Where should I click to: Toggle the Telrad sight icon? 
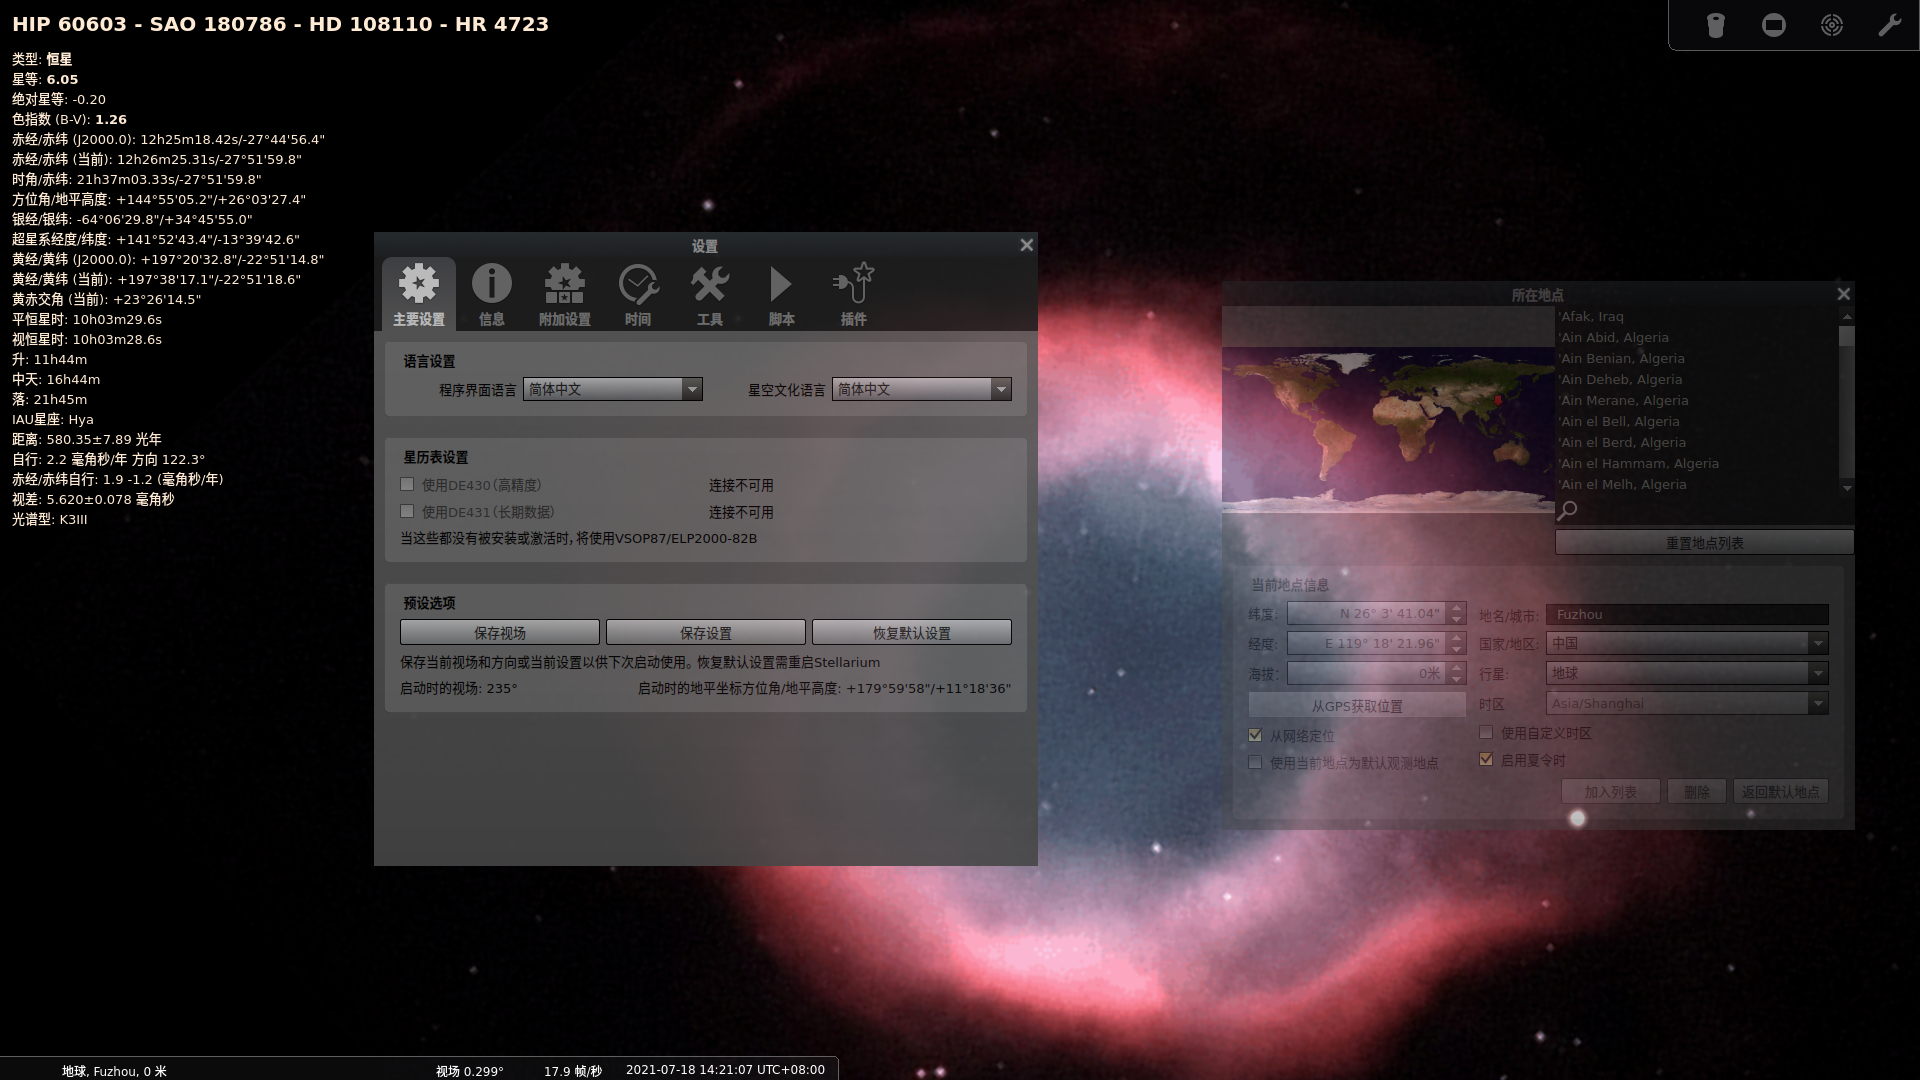pos(1832,25)
